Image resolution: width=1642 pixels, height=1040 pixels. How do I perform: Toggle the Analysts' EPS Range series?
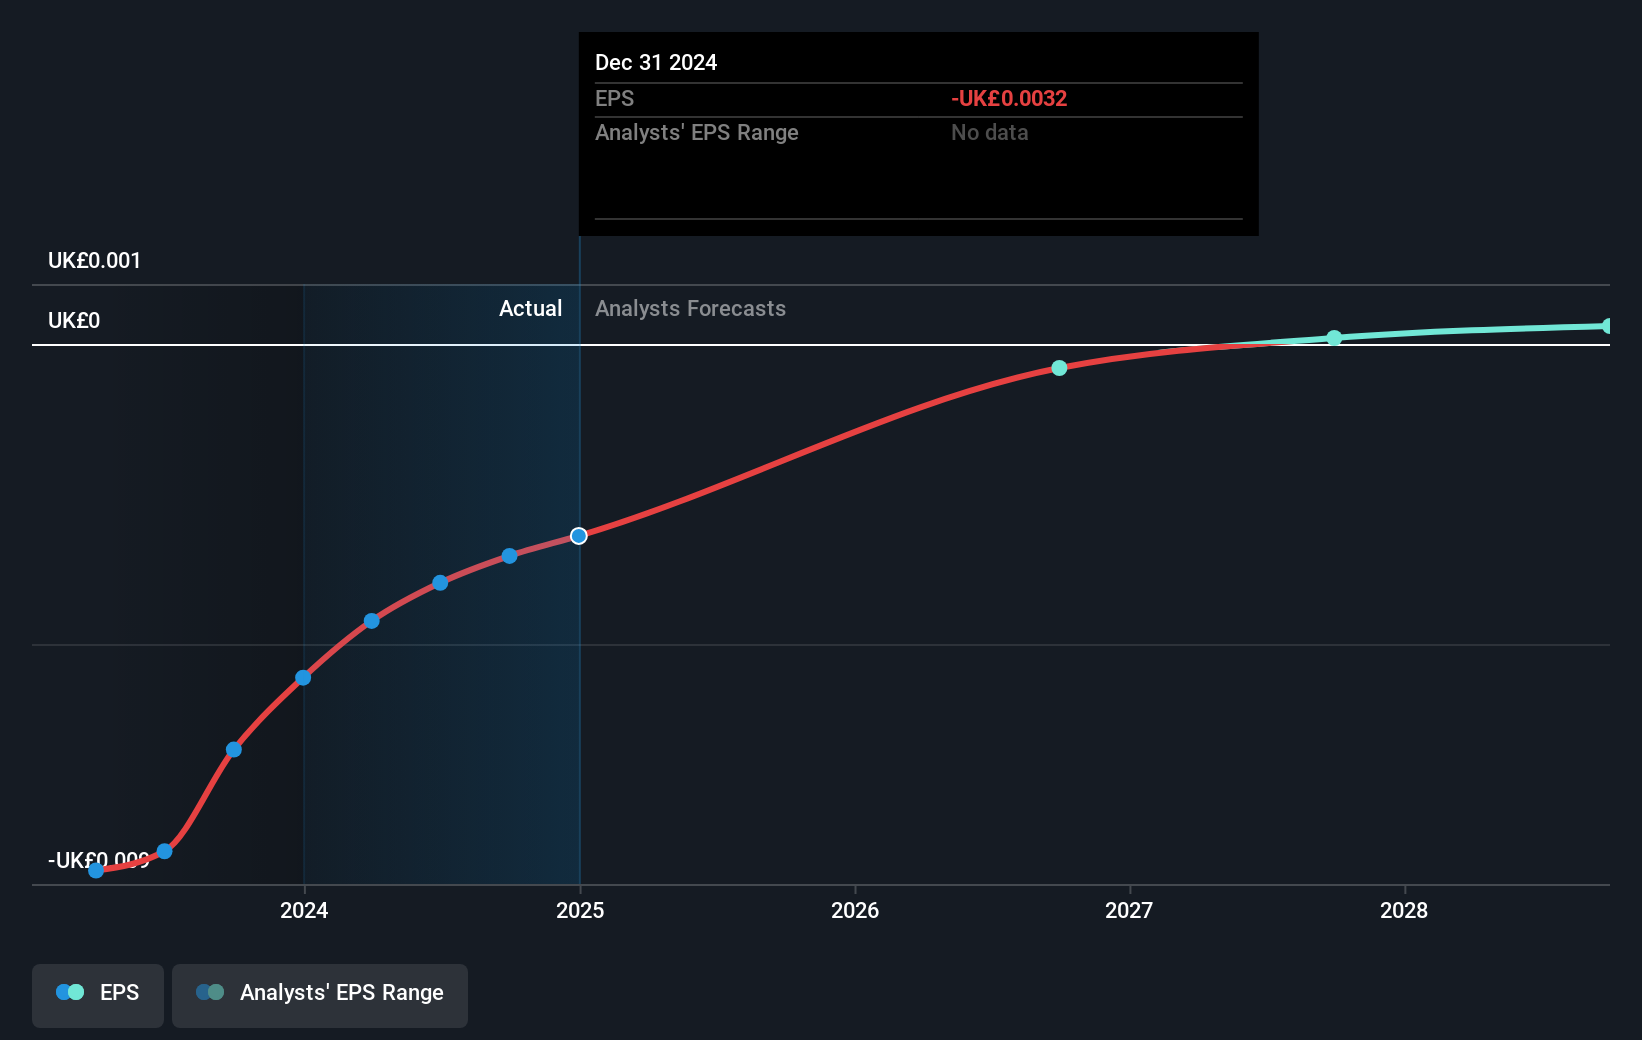point(319,995)
